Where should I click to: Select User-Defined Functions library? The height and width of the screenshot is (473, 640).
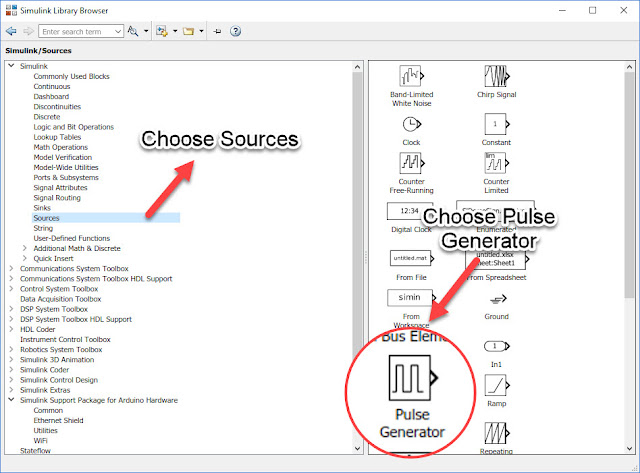point(71,238)
